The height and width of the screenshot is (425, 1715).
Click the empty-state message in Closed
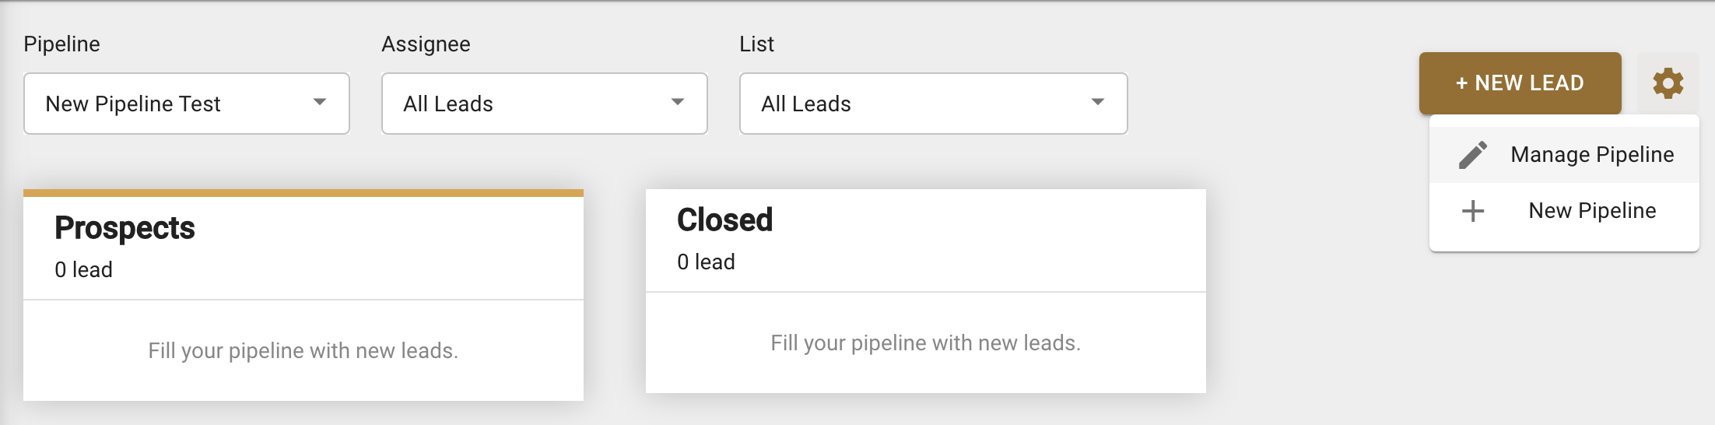(925, 343)
